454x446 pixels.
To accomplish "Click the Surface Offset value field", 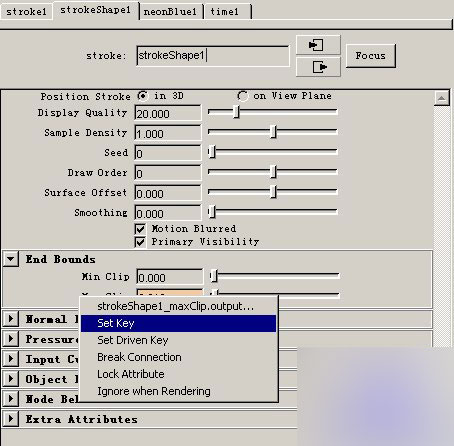I will [x=168, y=193].
